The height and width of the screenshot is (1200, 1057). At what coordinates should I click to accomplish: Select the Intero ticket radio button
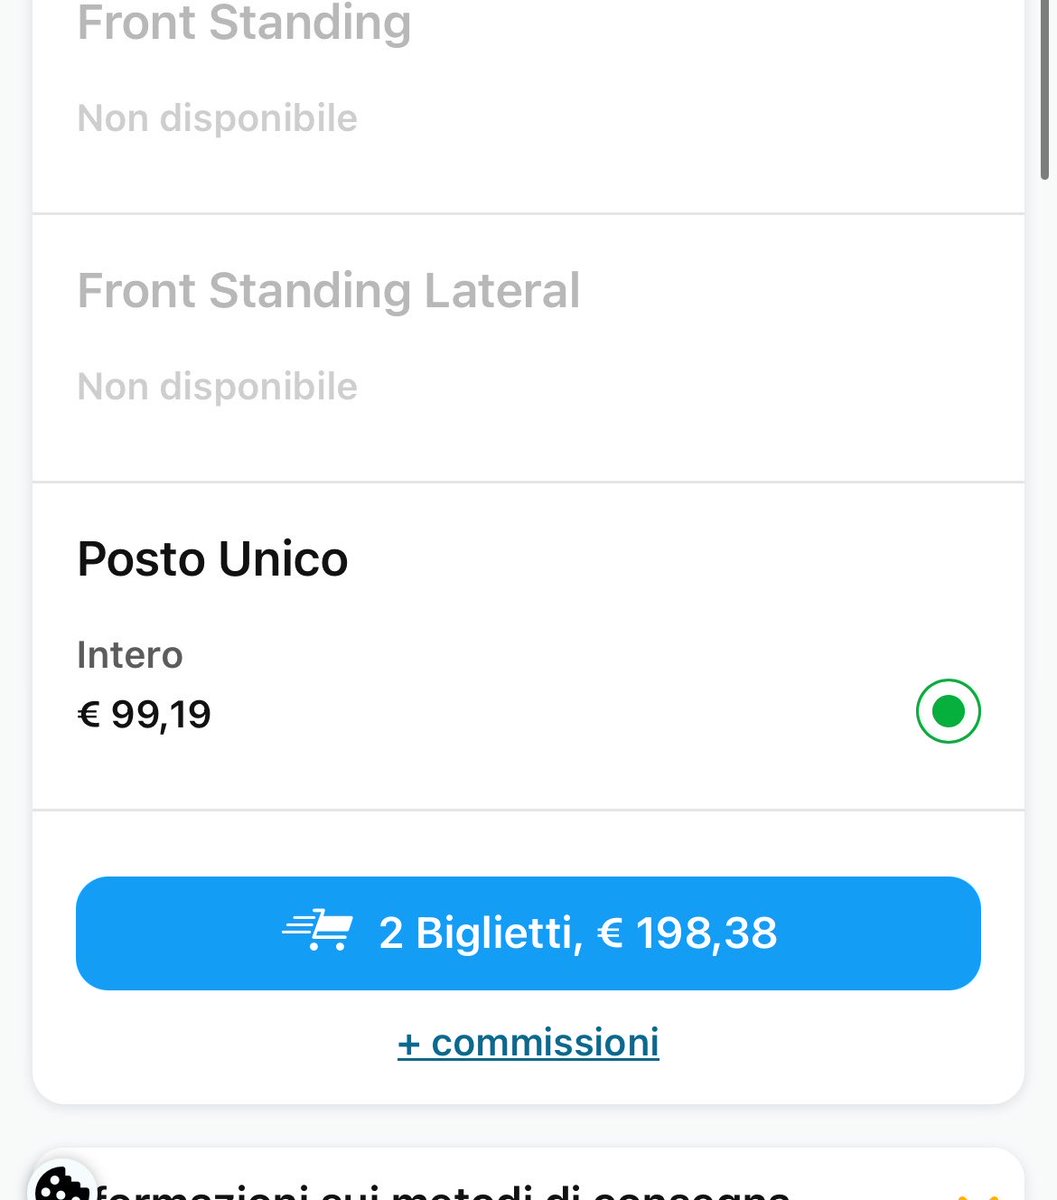(x=948, y=711)
